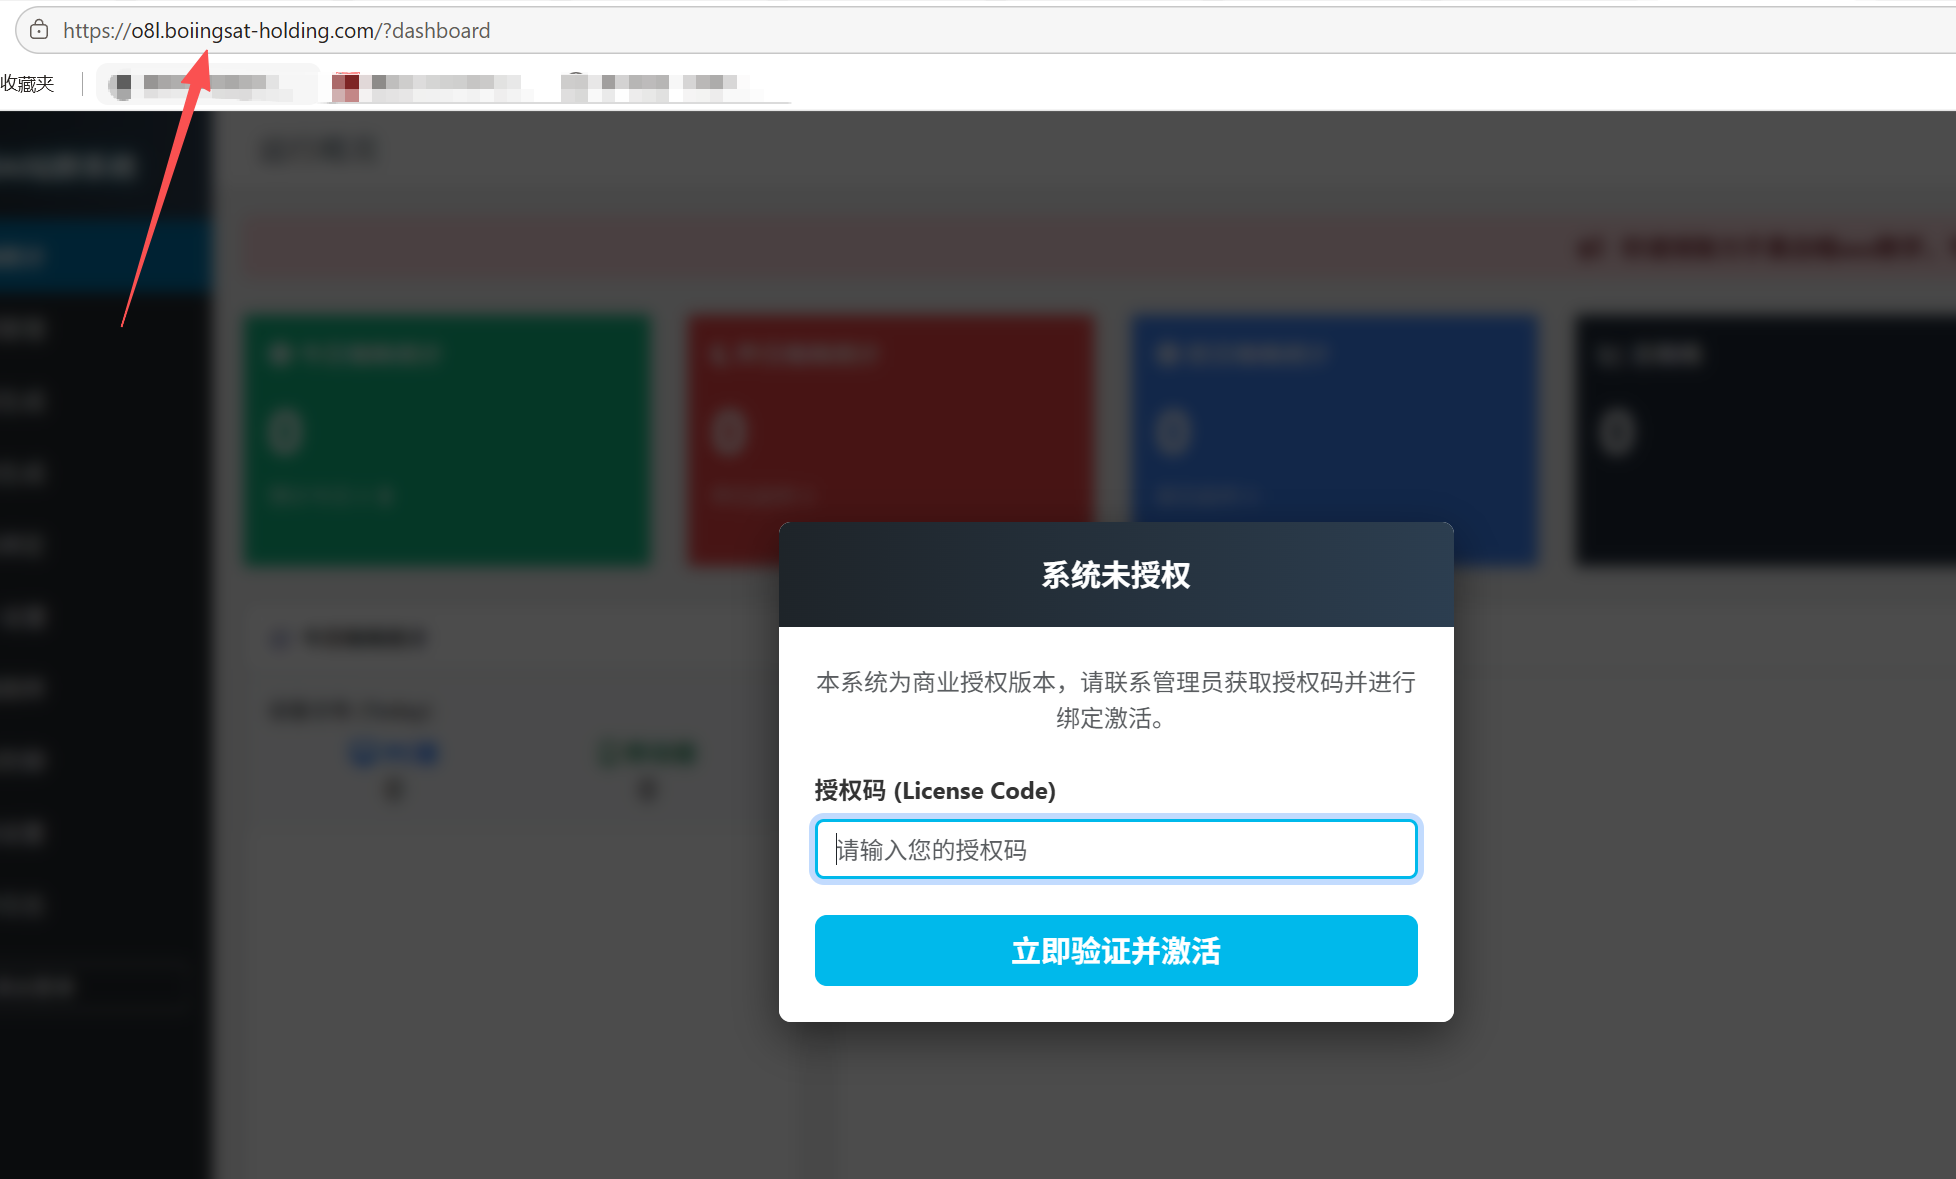
Task: Click the site info lock icon
Action: pos(39,30)
